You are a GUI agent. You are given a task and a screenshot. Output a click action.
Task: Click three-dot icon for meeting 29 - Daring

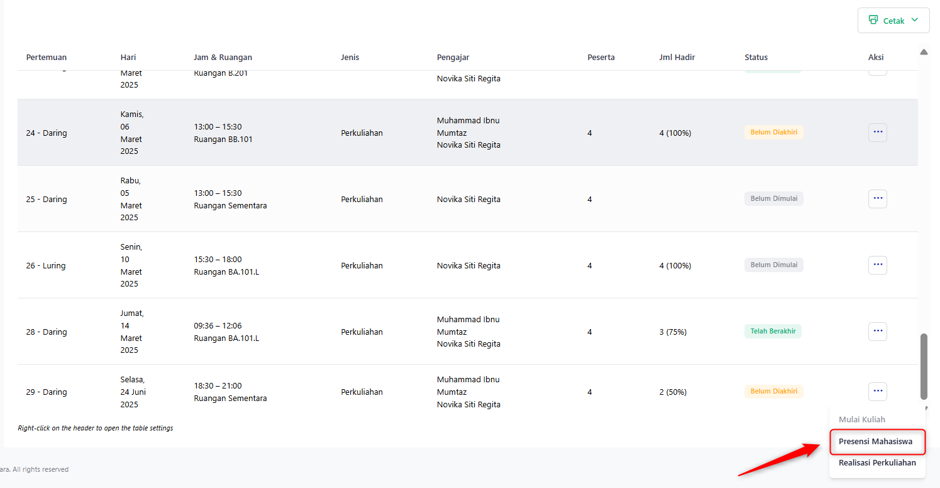tap(877, 391)
